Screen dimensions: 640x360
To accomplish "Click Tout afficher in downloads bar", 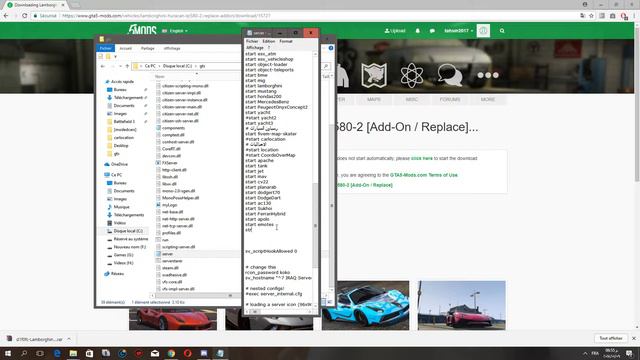I will (x=611, y=338).
